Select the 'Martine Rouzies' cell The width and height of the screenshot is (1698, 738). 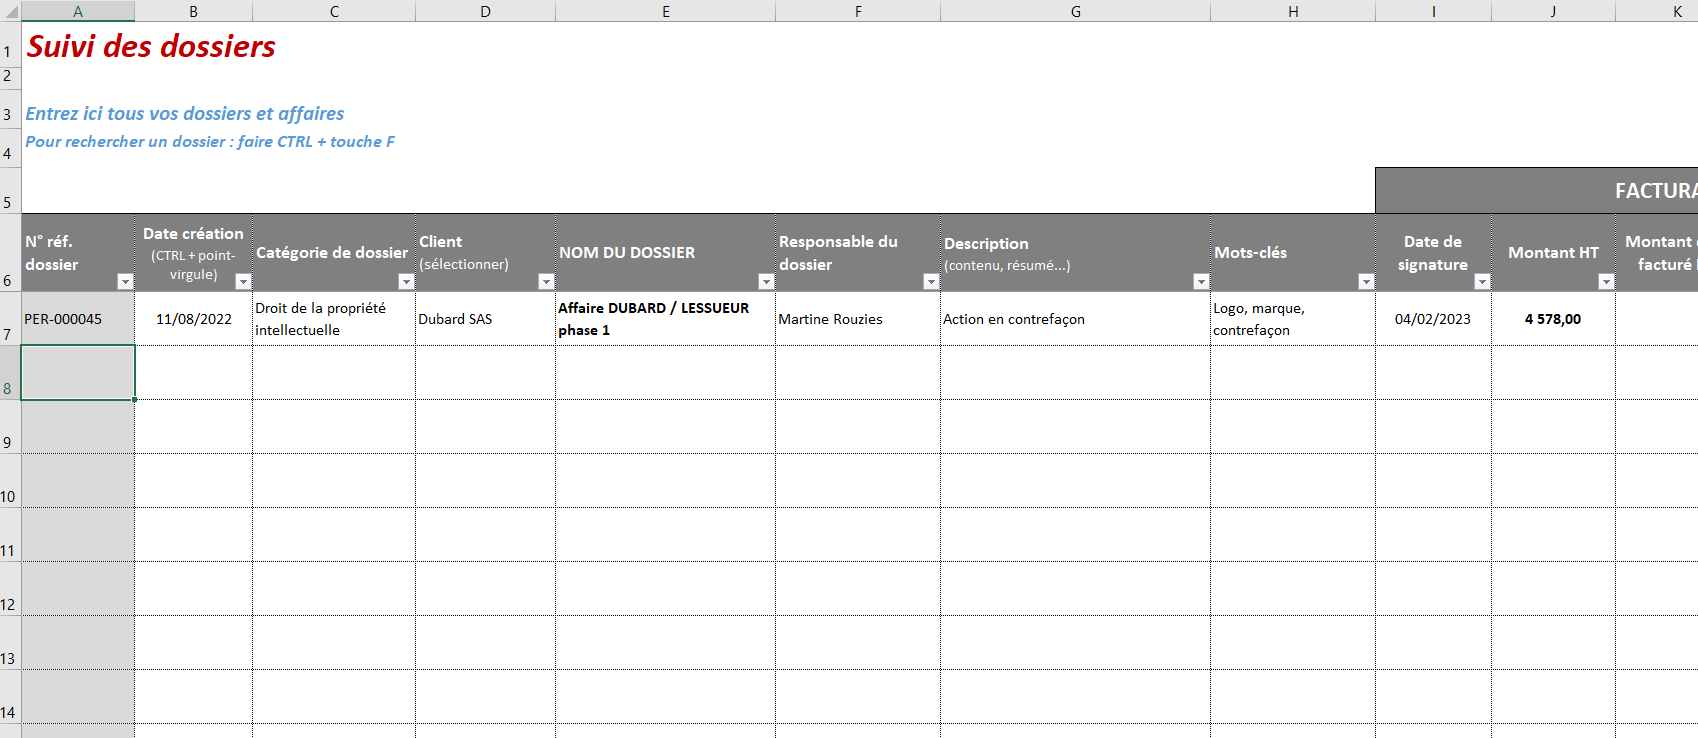click(858, 319)
